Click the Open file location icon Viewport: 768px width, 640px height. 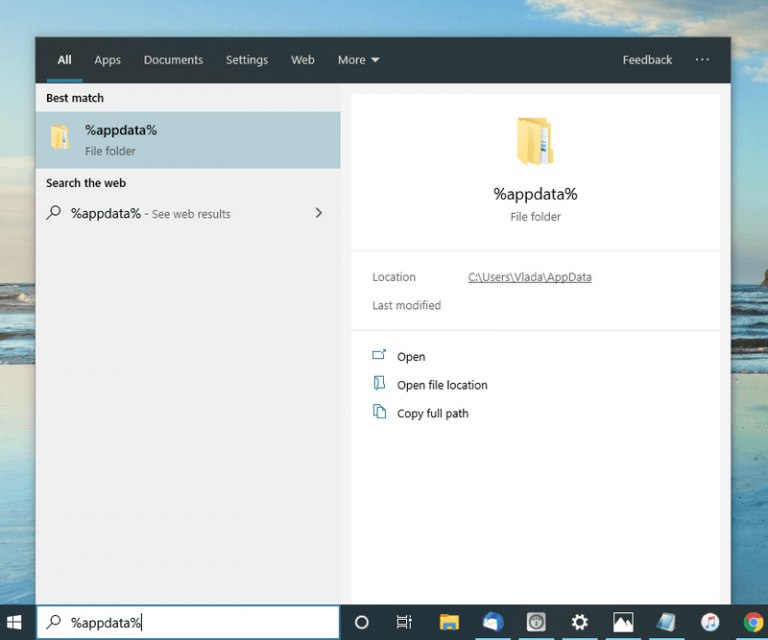pyautogui.click(x=379, y=383)
